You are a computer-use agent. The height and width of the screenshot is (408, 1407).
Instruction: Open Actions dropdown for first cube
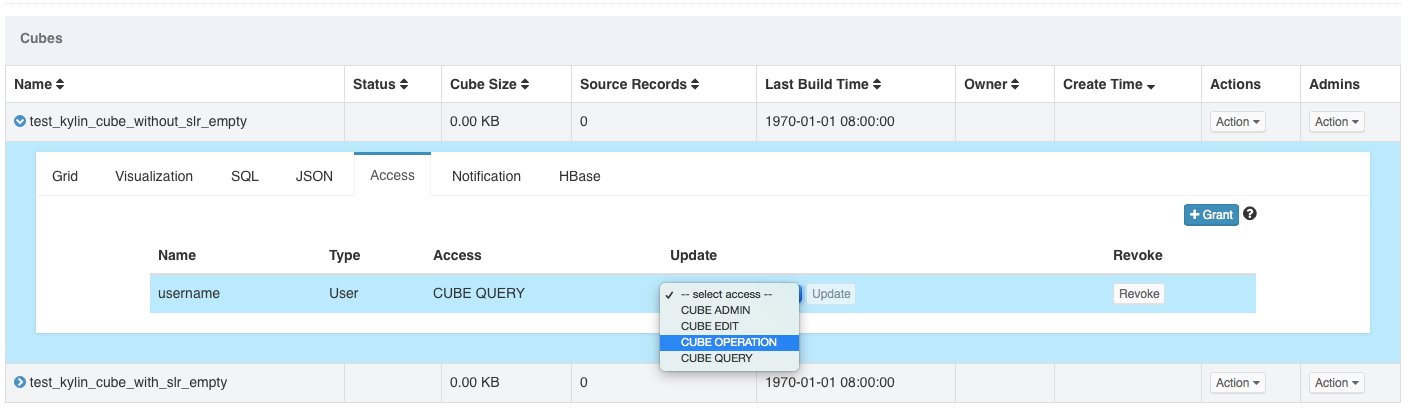1238,122
